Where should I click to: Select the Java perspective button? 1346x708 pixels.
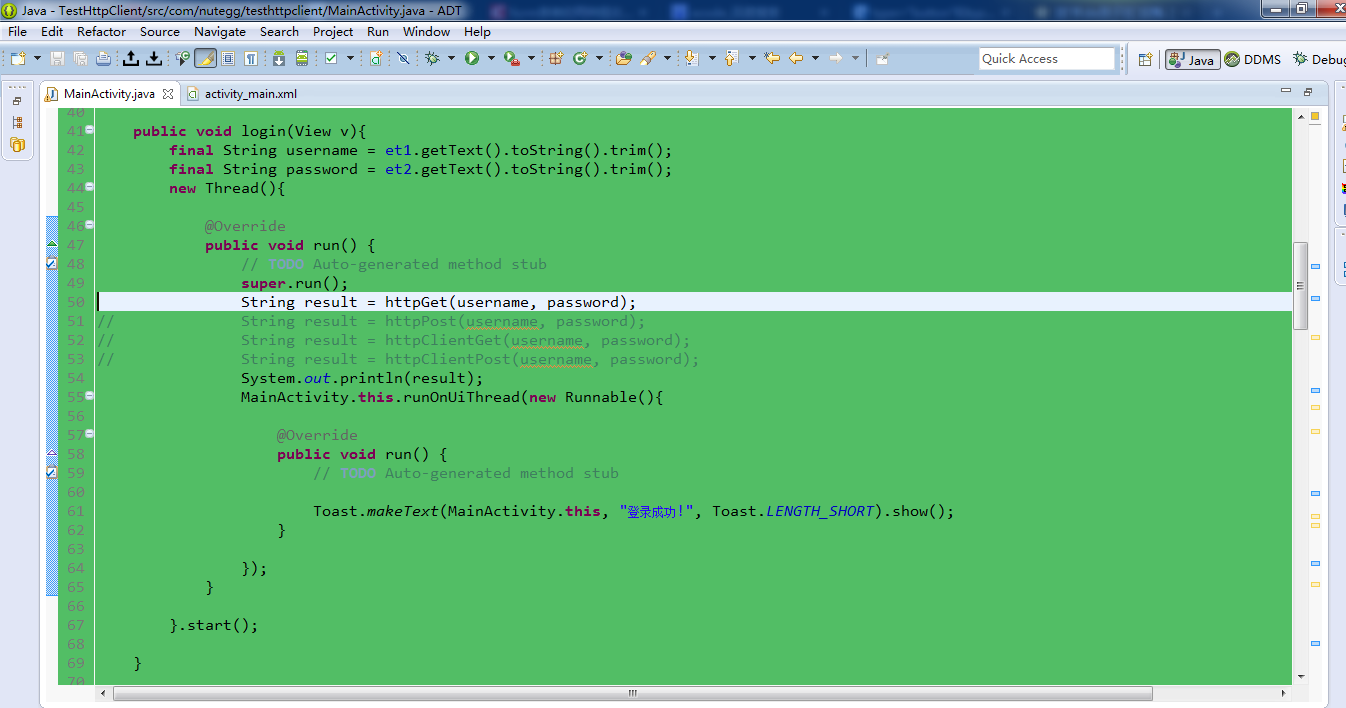pyautogui.click(x=1191, y=59)
